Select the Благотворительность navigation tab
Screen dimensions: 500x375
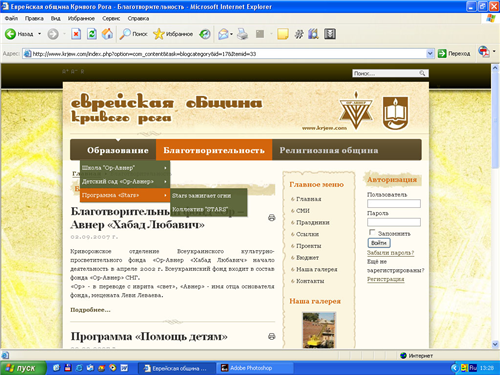tap(214, 150)
